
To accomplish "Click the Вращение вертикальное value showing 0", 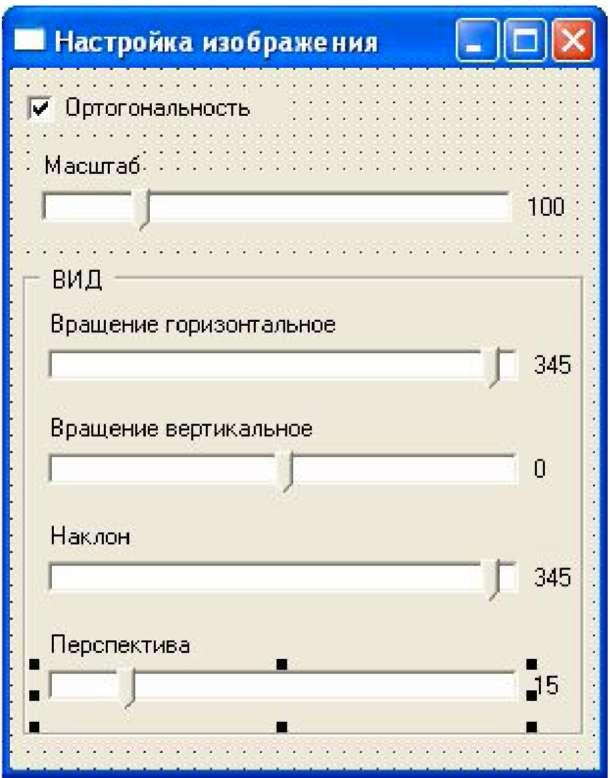I will (540, 469).
